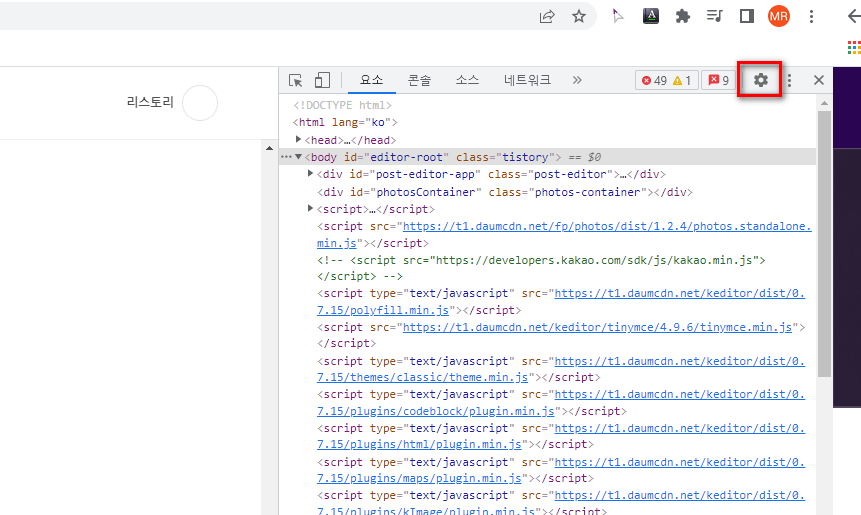Click the page scroll-up arrow

pos(269,148)
